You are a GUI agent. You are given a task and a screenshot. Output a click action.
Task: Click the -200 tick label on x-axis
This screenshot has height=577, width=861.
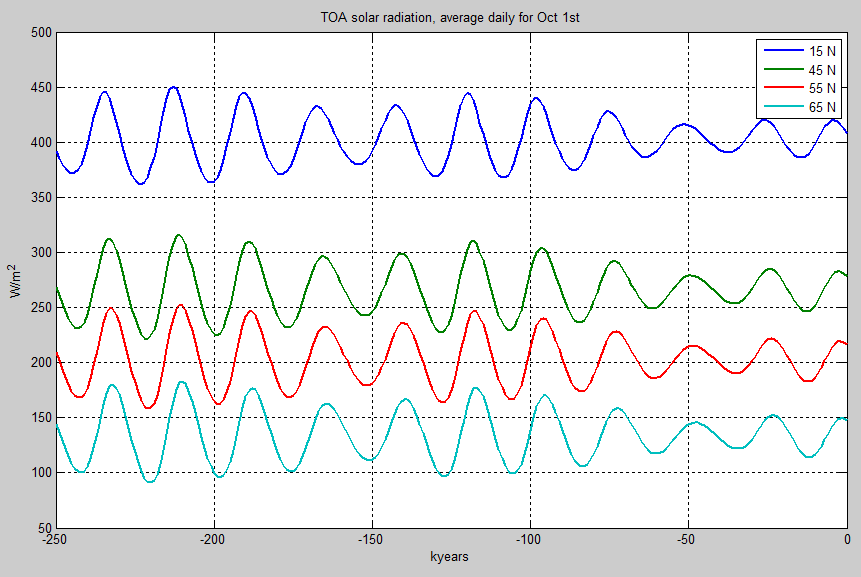pos(215,539)
